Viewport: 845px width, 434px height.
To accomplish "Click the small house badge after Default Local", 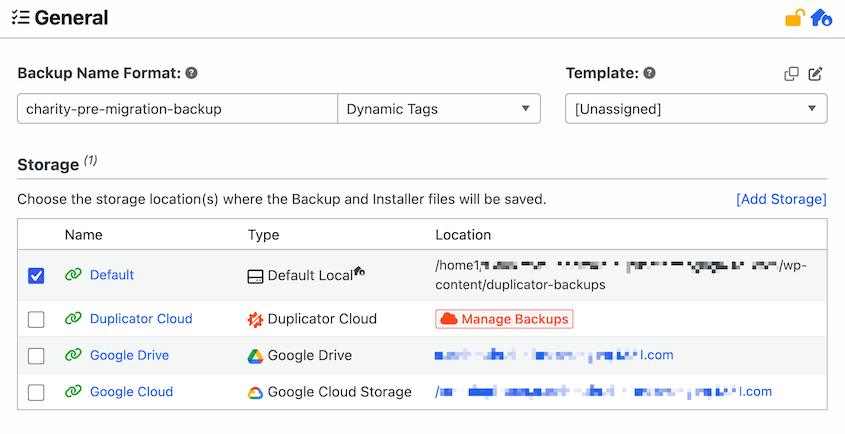I will pos(359,271).
